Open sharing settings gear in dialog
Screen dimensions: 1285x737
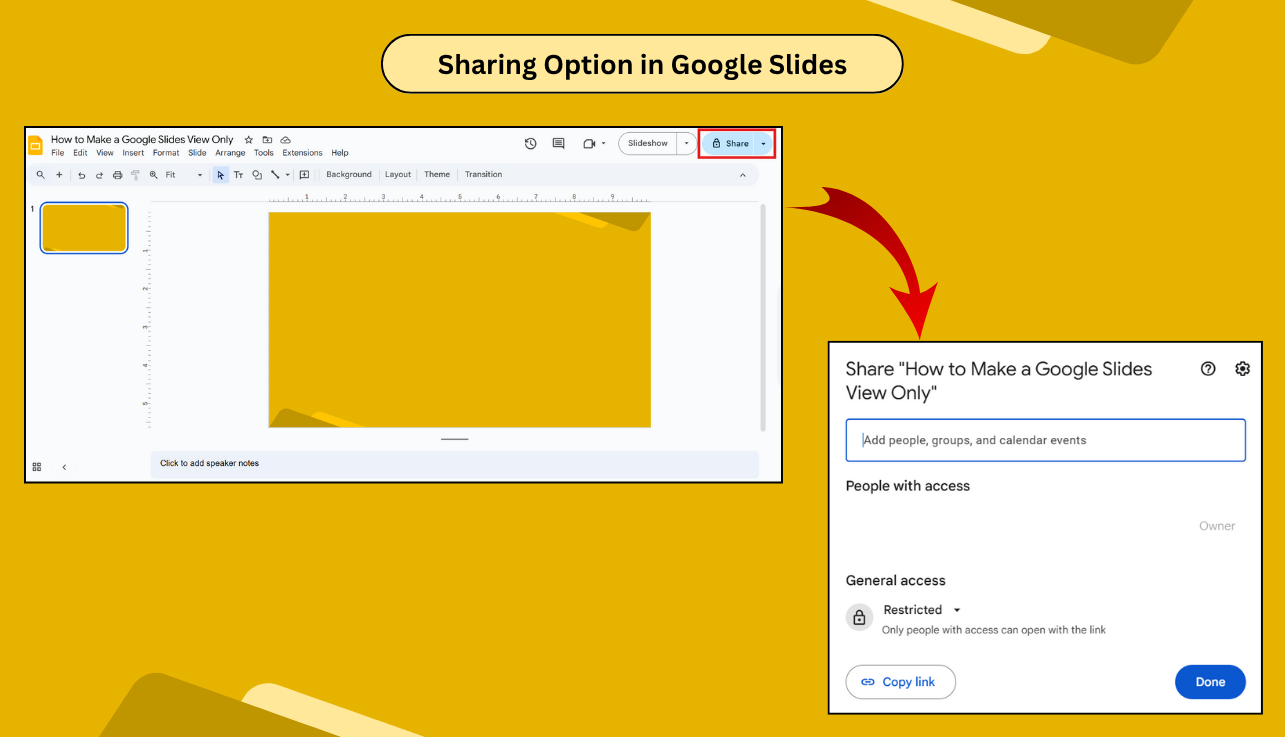point(1243,368)
